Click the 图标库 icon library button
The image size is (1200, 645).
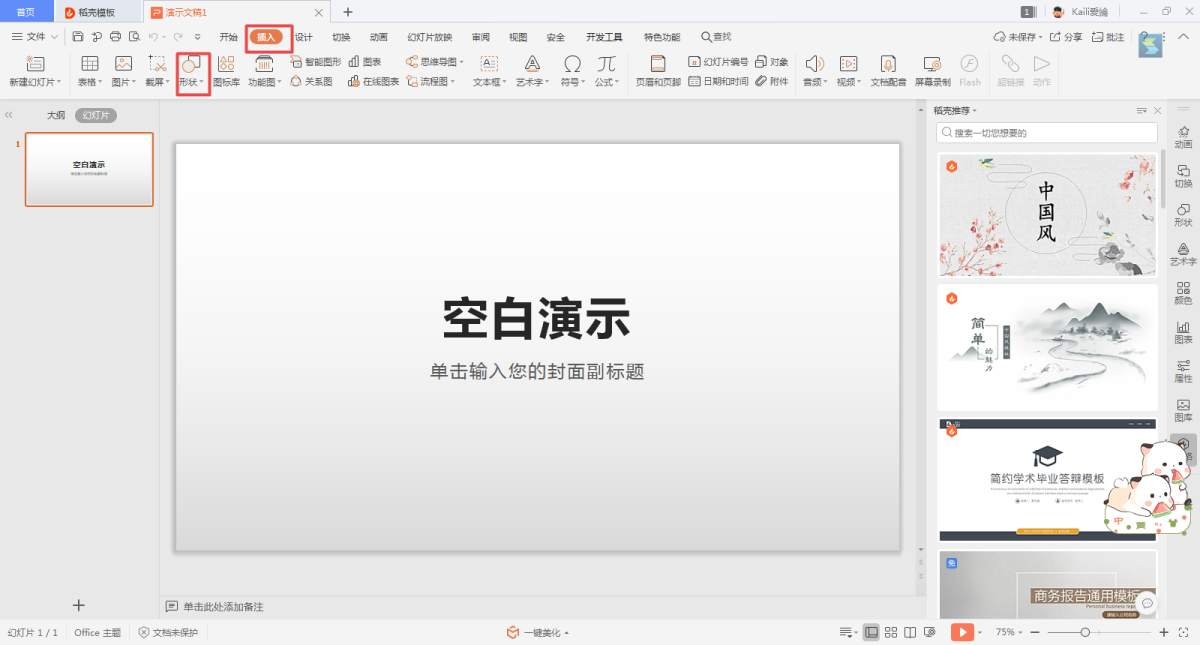coord(226,70)
